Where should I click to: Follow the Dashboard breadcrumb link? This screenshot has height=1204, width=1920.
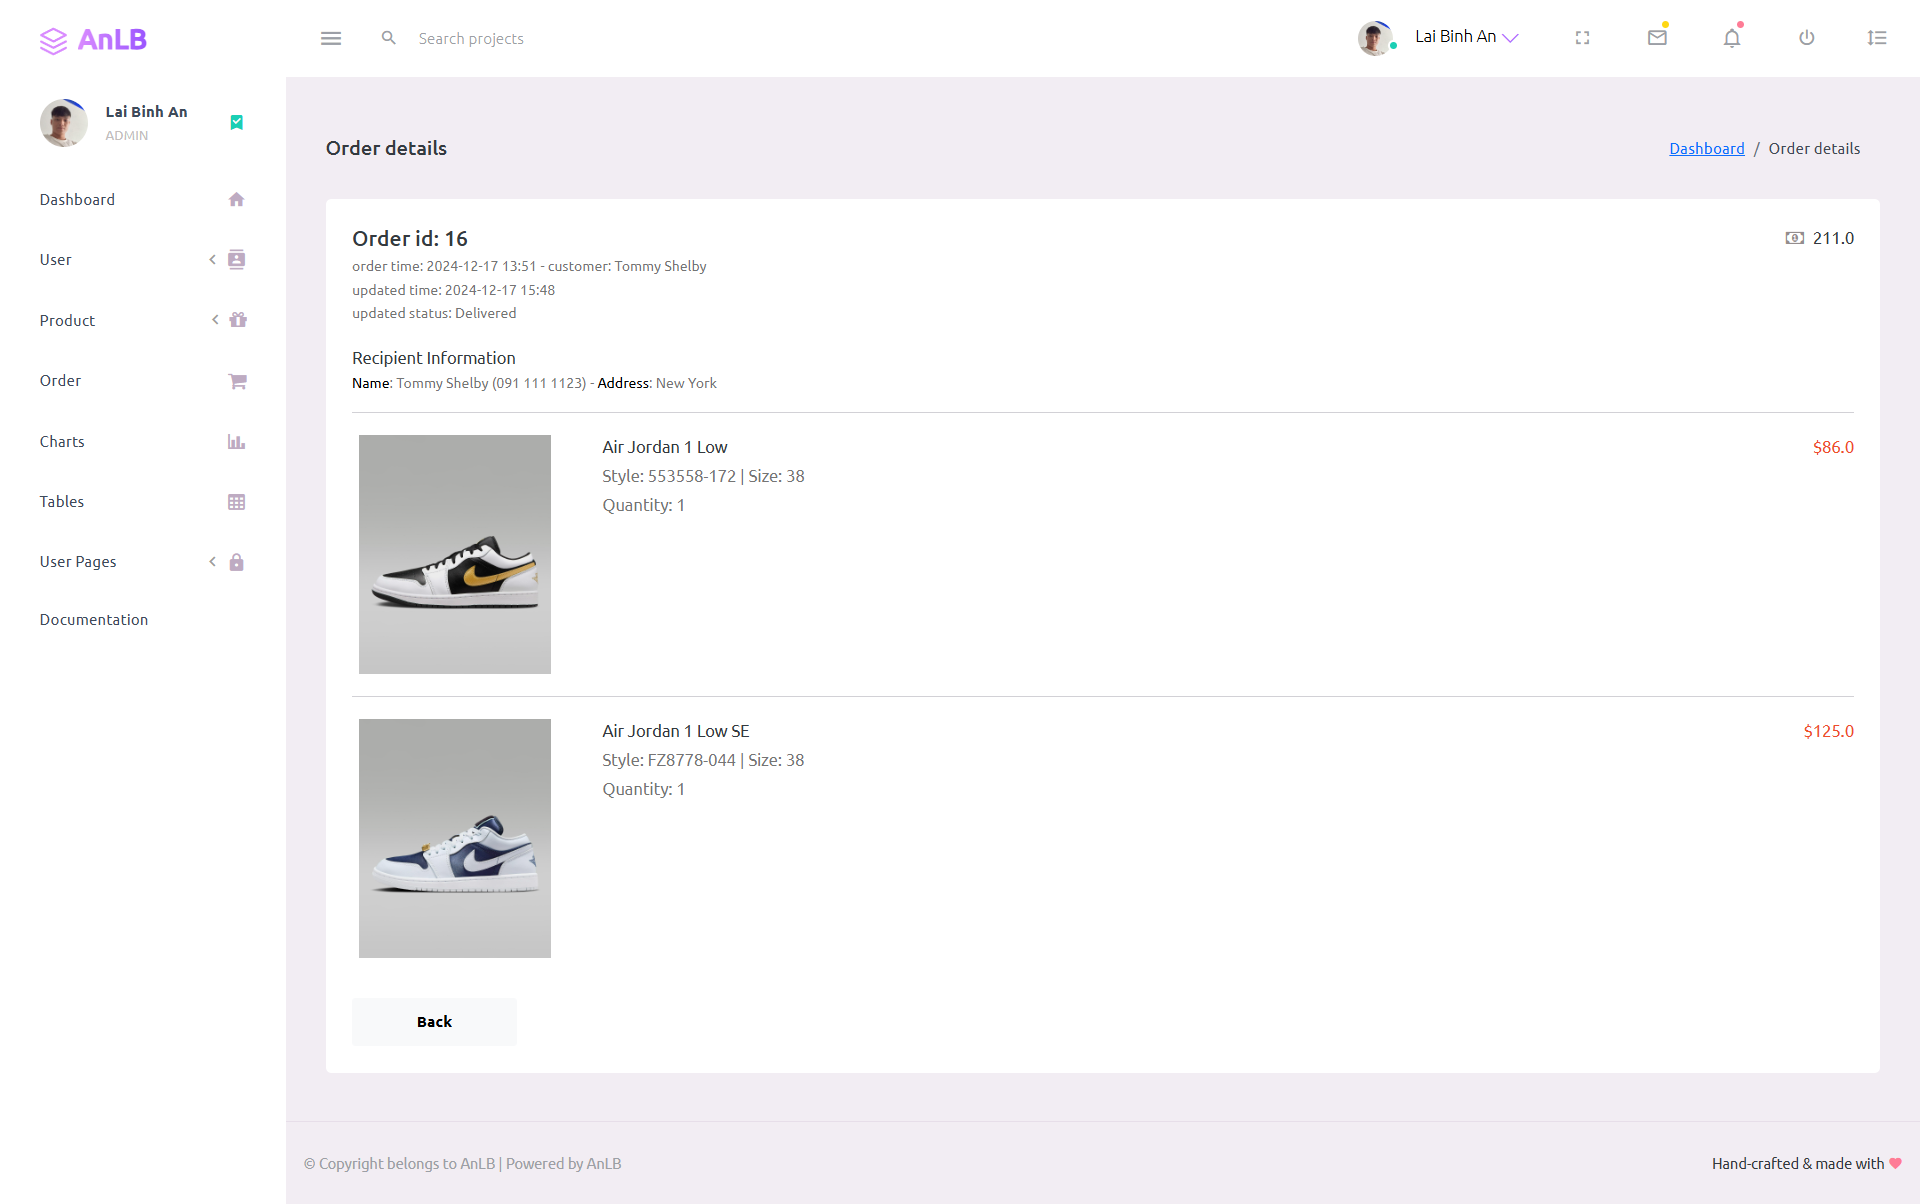click(1706, 148)
